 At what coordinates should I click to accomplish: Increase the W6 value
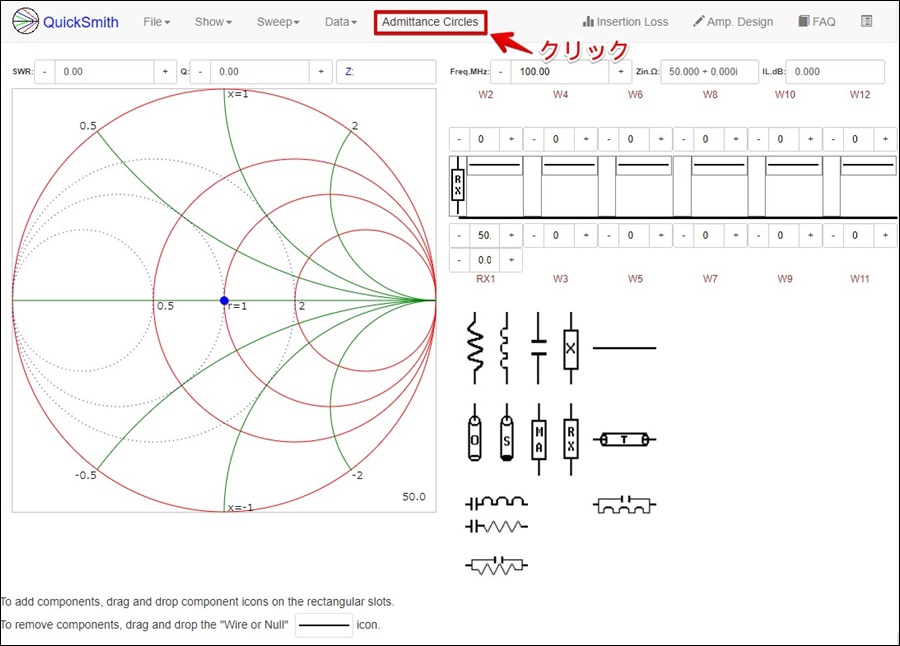pos(661,139)
